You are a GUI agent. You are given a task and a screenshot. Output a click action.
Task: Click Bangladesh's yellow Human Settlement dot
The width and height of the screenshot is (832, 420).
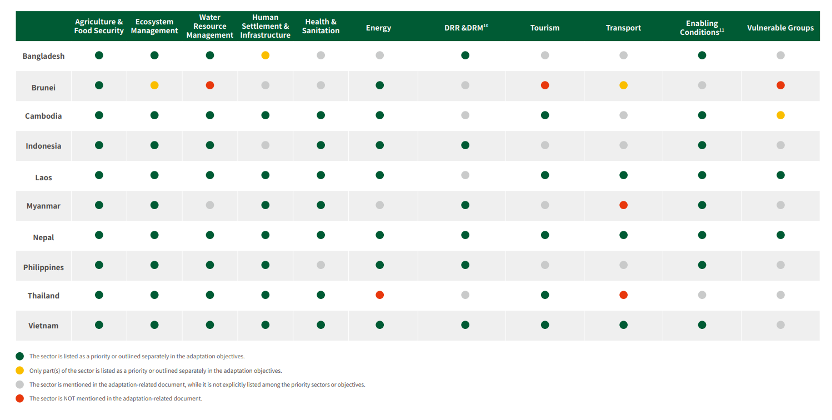click(x=265, y=55)
